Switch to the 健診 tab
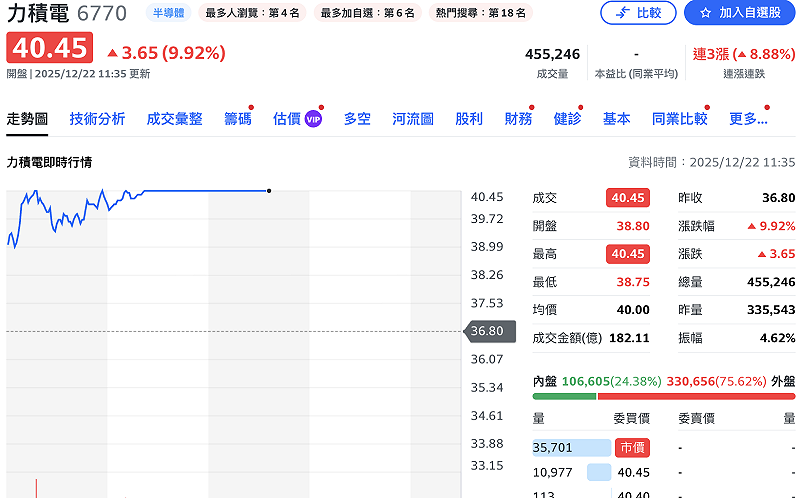The image size is (800, 498). (567, 119)
